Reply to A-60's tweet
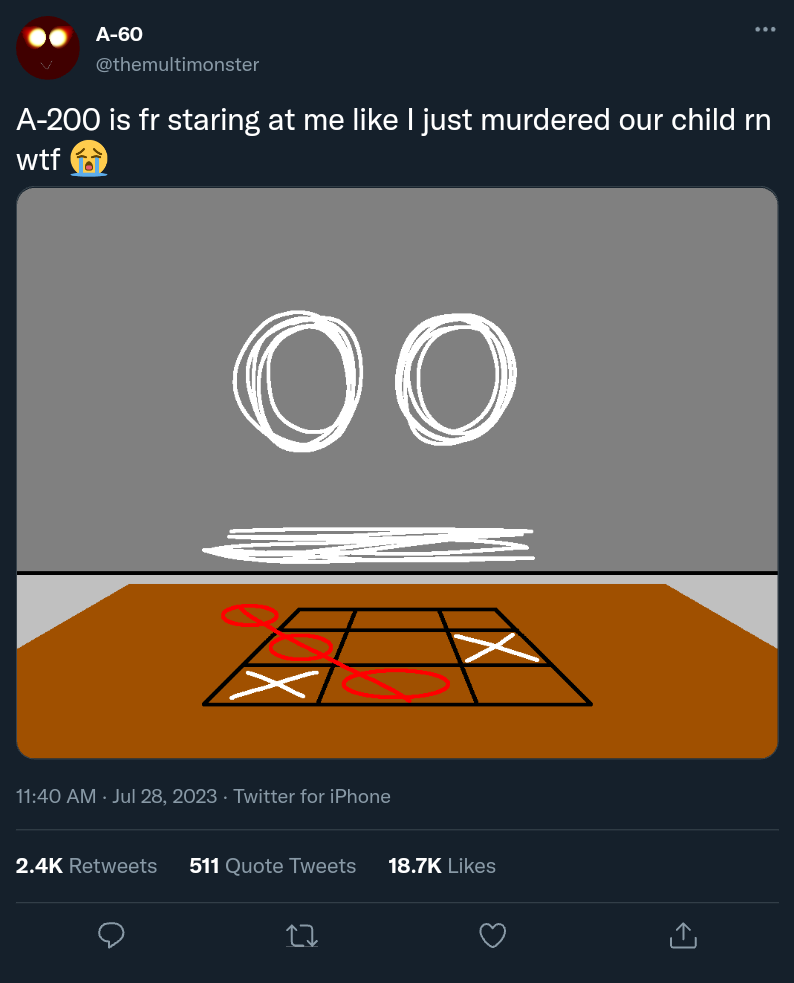 111,935
